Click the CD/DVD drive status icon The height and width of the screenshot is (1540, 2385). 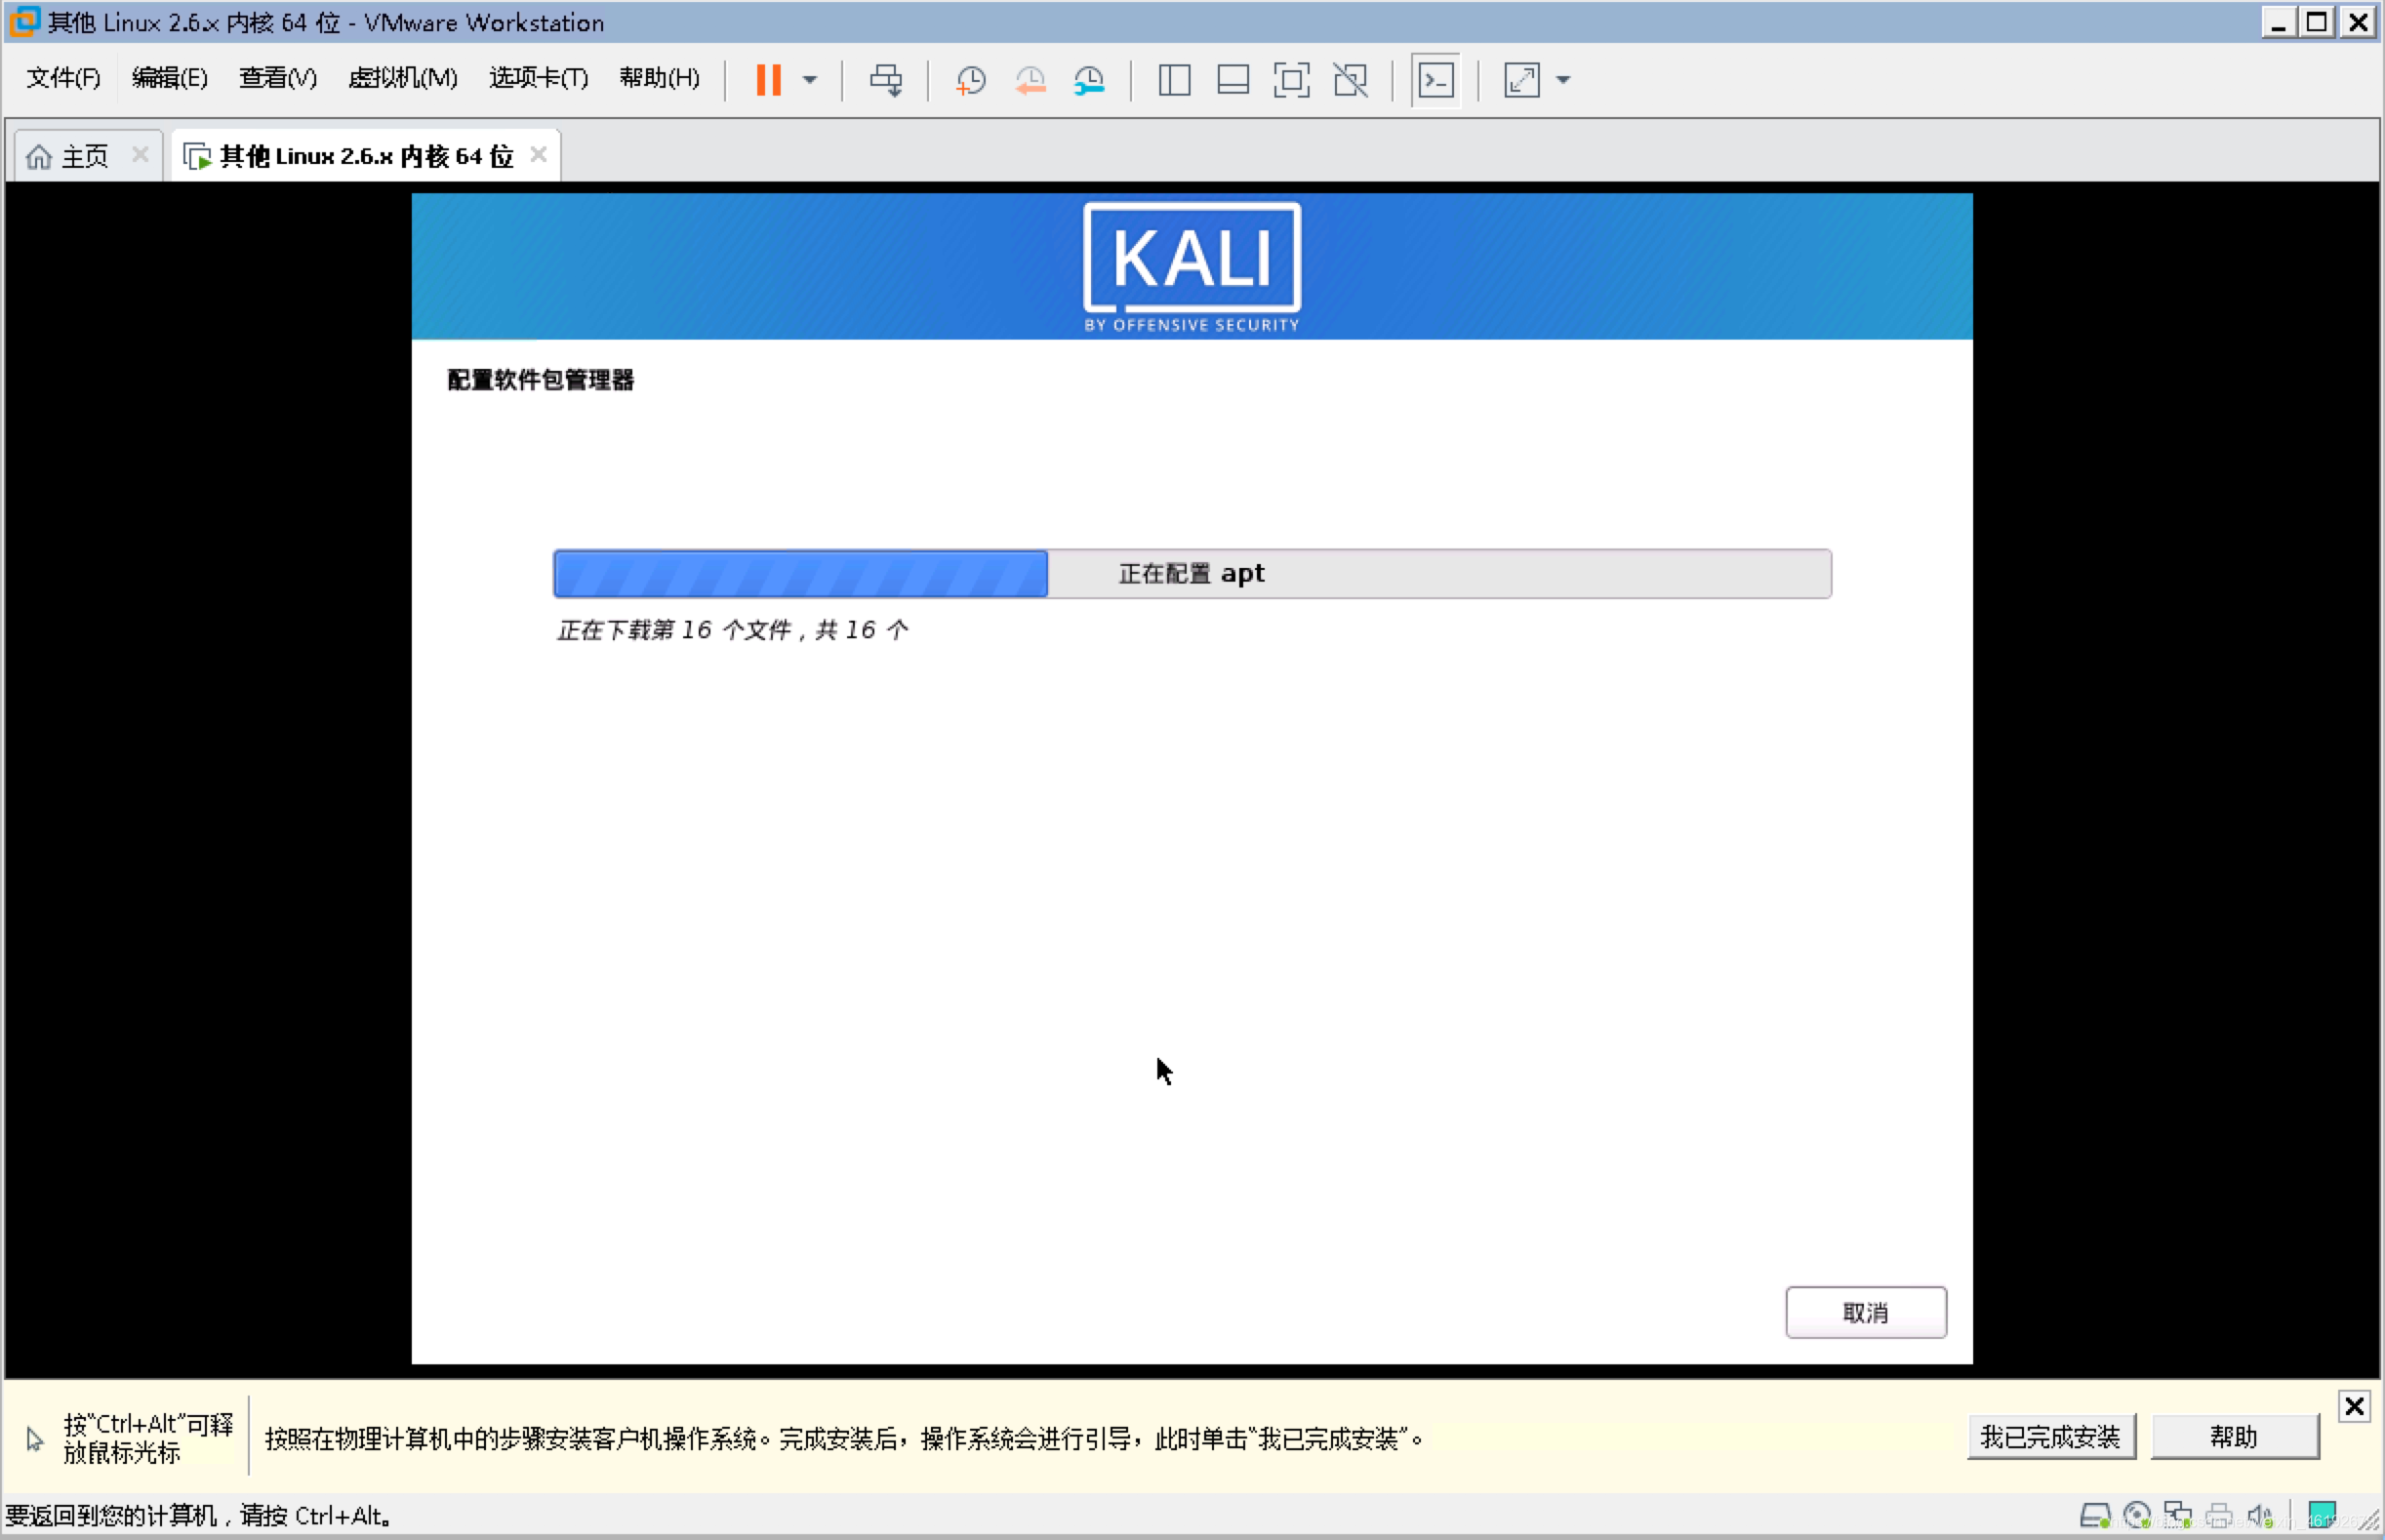click(x=2137, y=1516)
